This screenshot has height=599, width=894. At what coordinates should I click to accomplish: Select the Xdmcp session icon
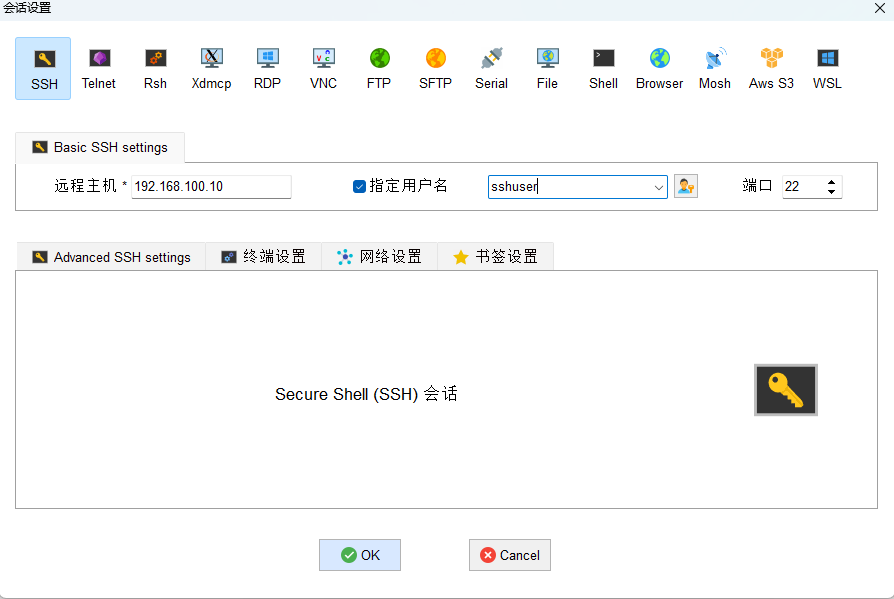(211, 68)
